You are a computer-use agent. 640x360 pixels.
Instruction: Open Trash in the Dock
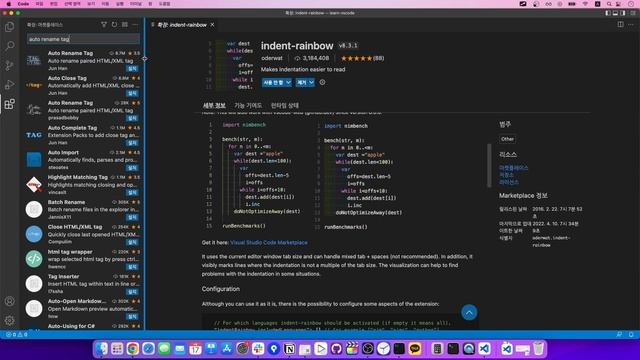coord(538,349)
